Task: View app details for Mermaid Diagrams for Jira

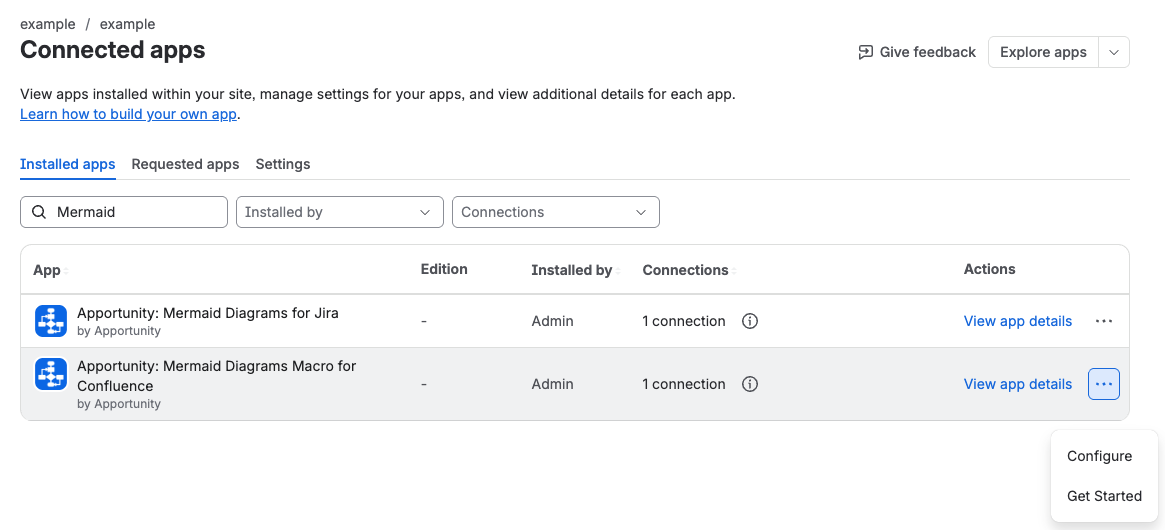Action: pos(1017,321)
